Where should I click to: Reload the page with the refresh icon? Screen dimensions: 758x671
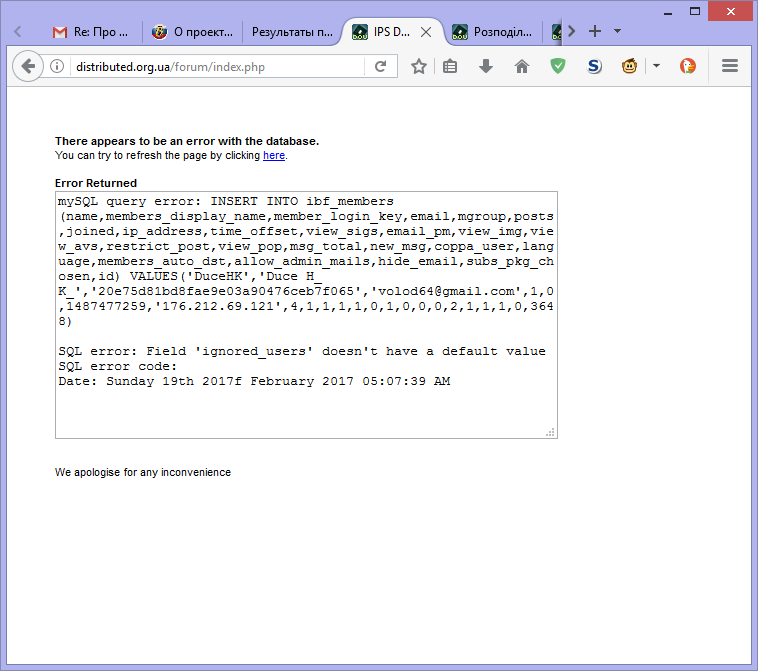pyautogui.click(x=380, y=67)
